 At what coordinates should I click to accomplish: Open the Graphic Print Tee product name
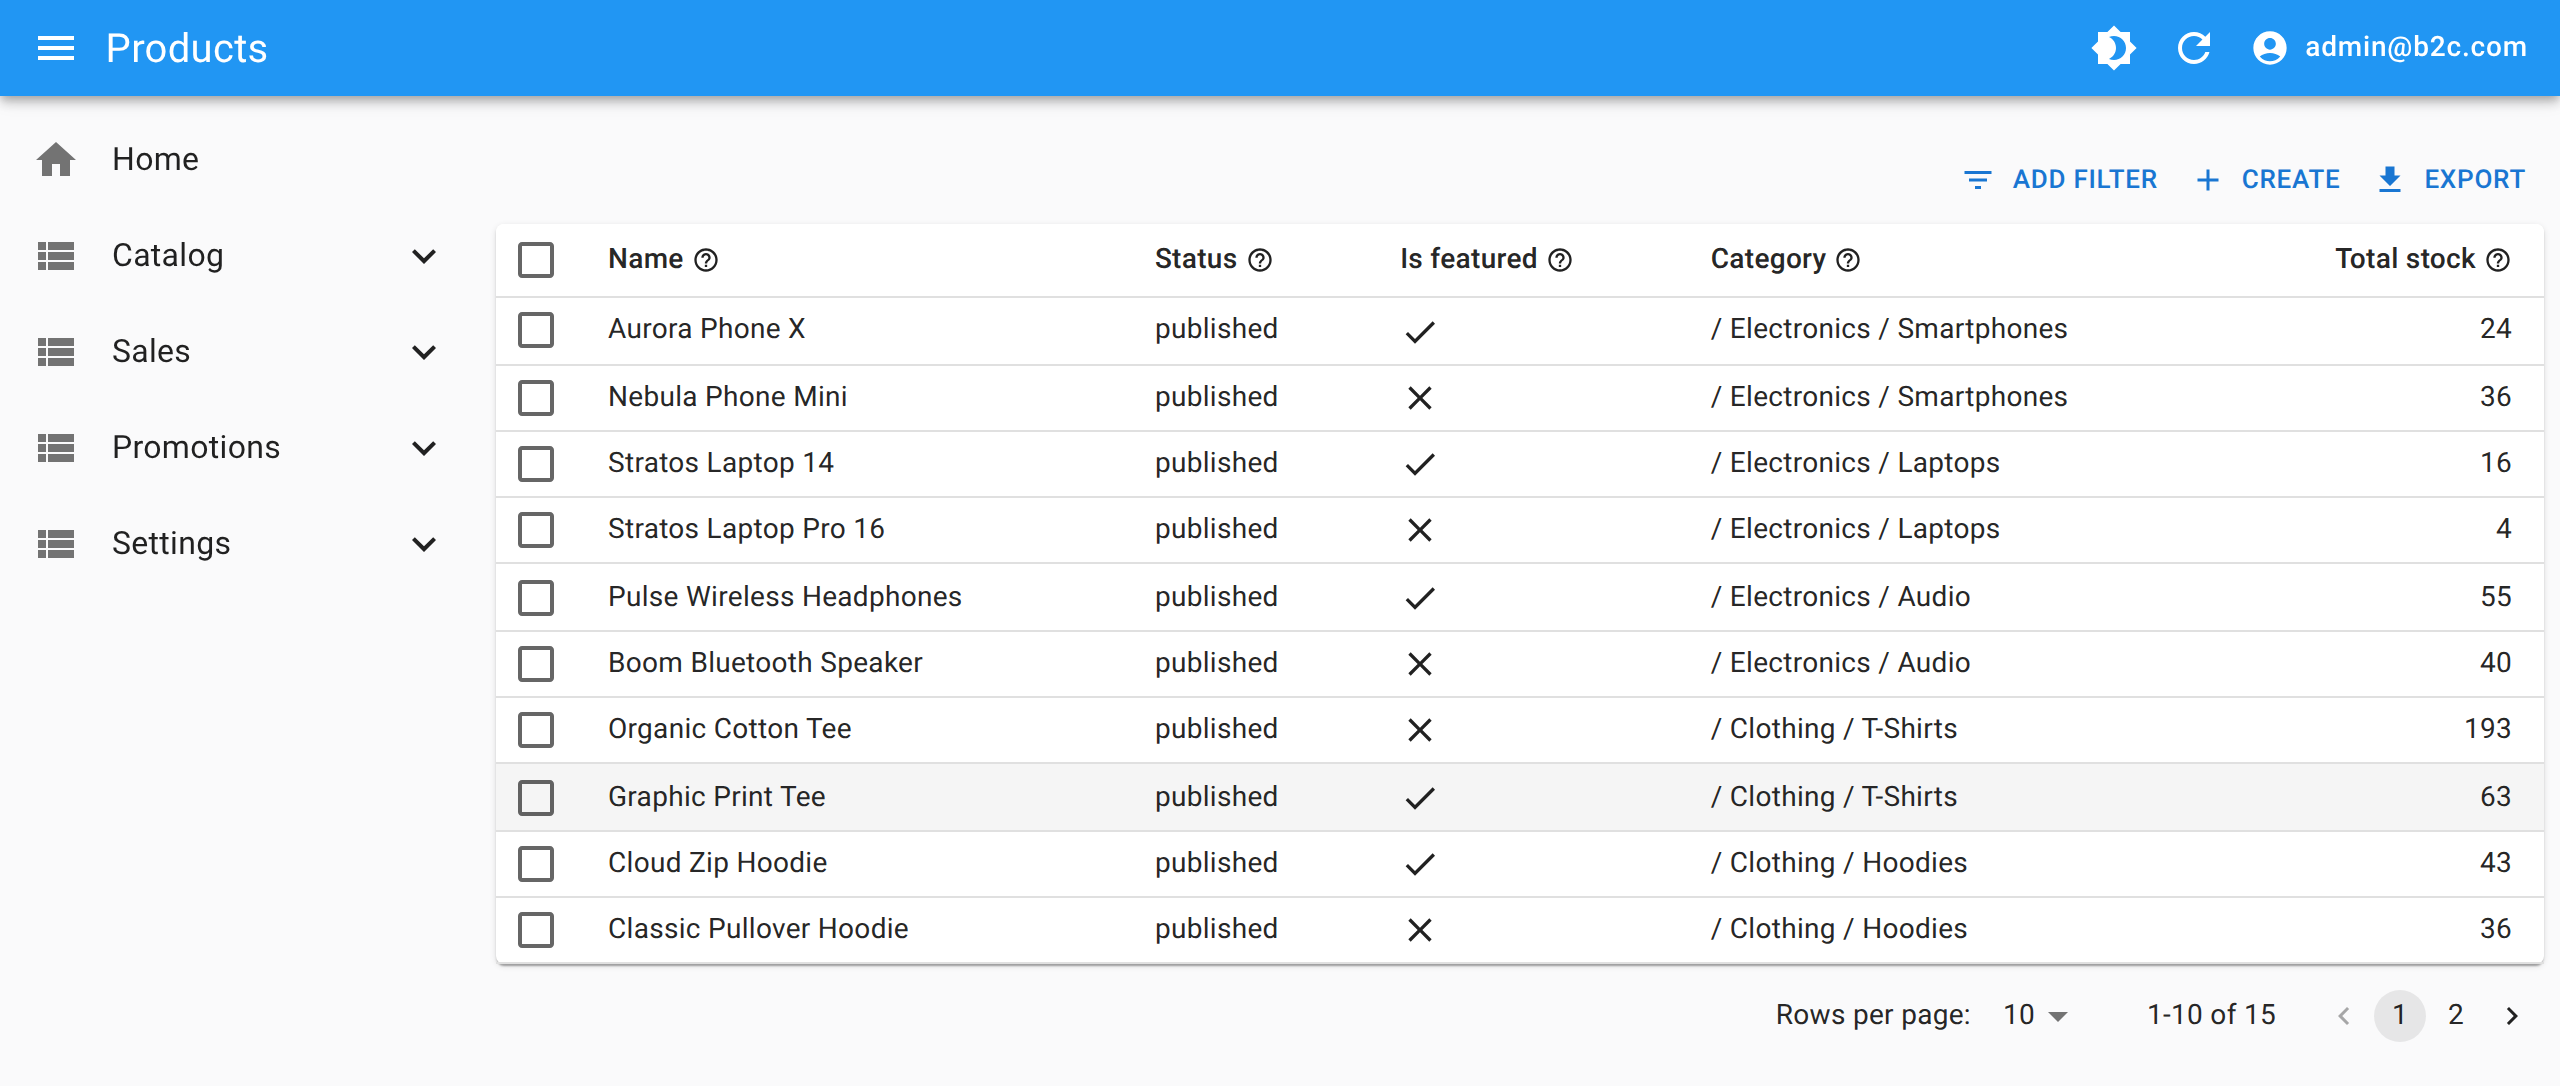pos(716,797)
